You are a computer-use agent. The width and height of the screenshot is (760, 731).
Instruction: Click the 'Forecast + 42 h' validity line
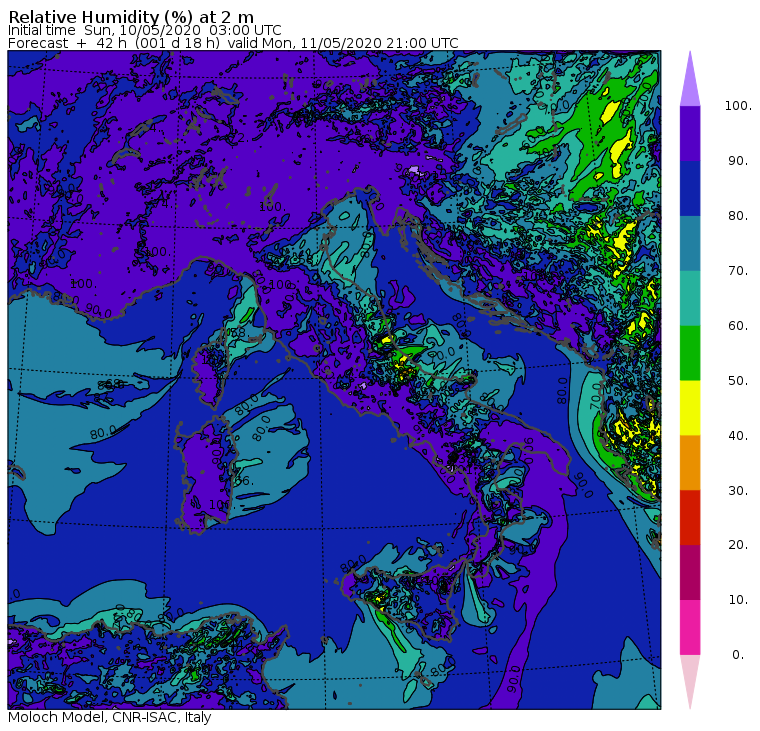pyautogui.click(x=233, y=43)
